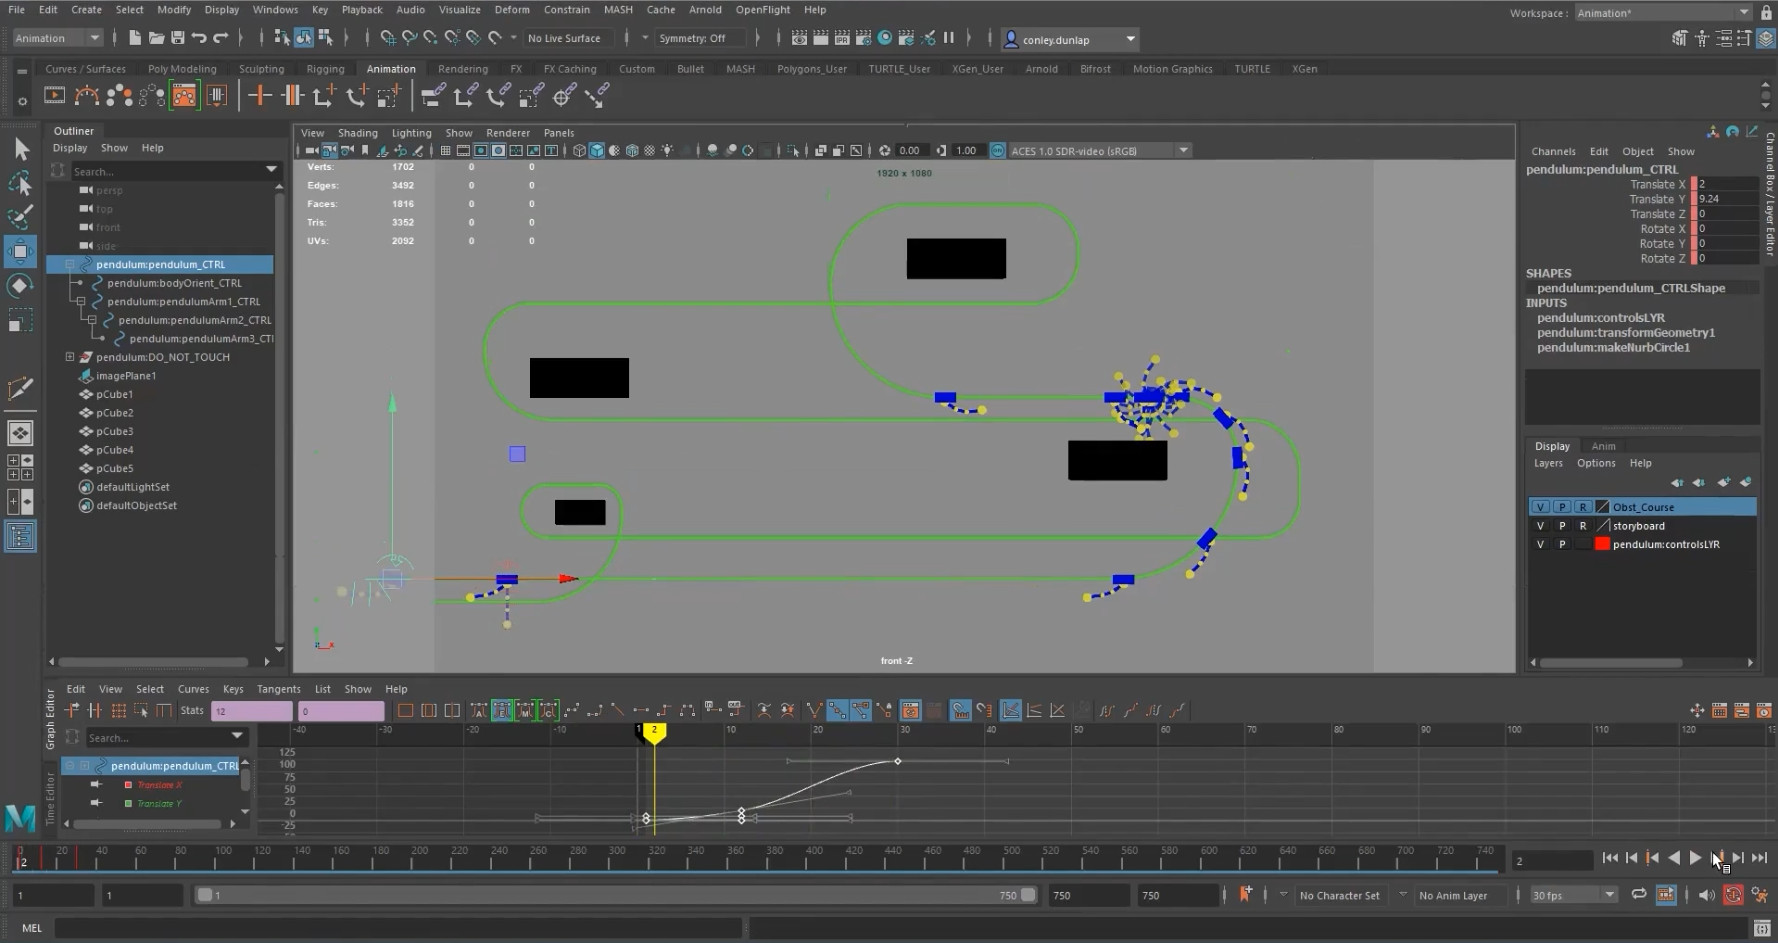The width and height of the screenshot is (1778, 943).
Task: Switch to the Rendering shelf tab
Action: [x=463, y=69]
